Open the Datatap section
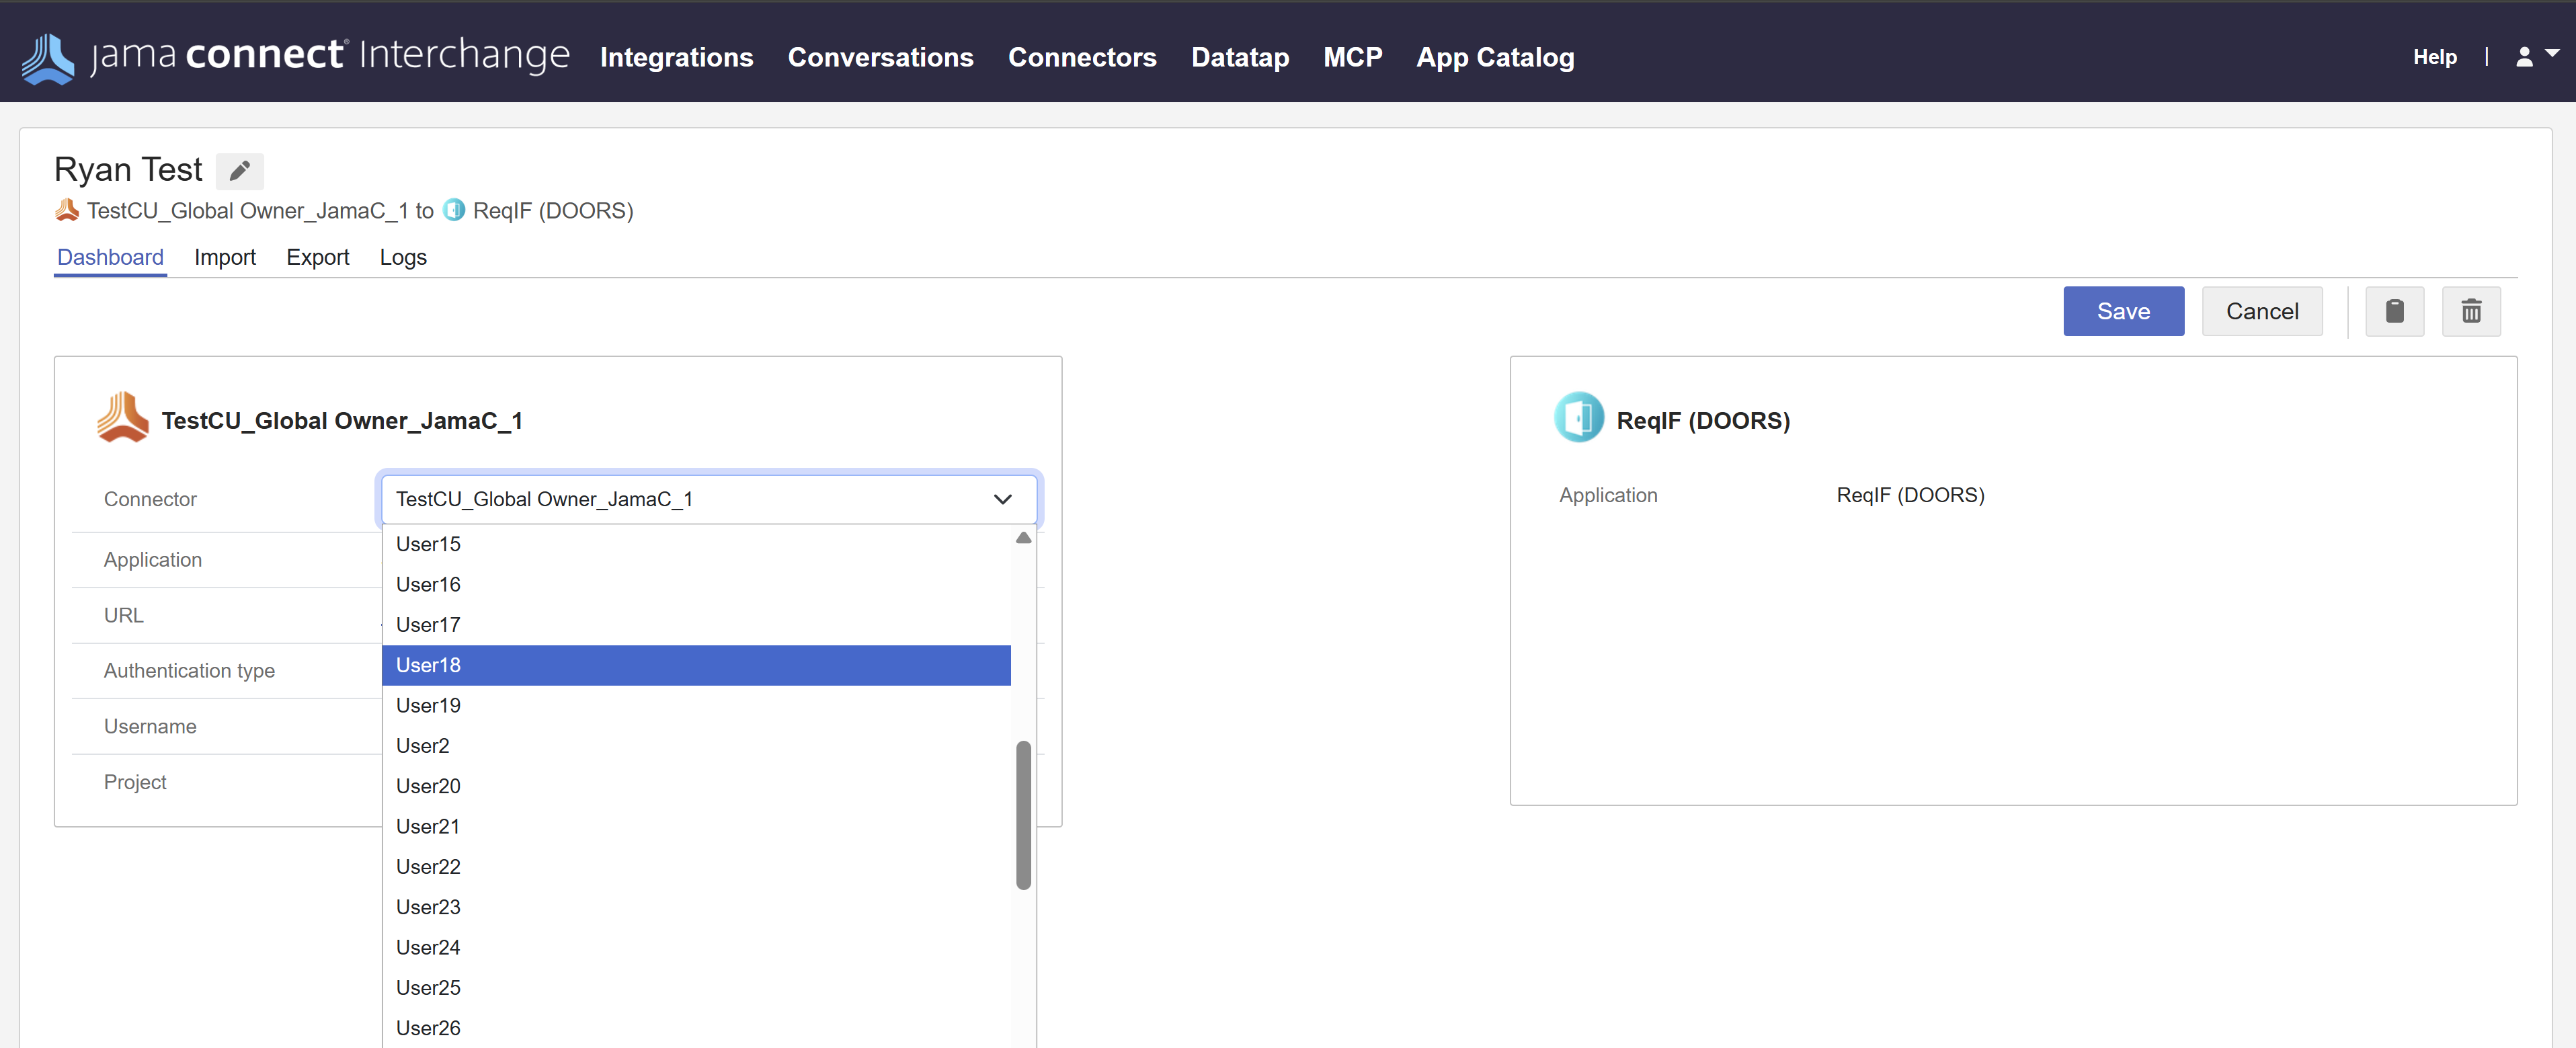The width and height of the screenshot is (2576, 1048). 1240,57
